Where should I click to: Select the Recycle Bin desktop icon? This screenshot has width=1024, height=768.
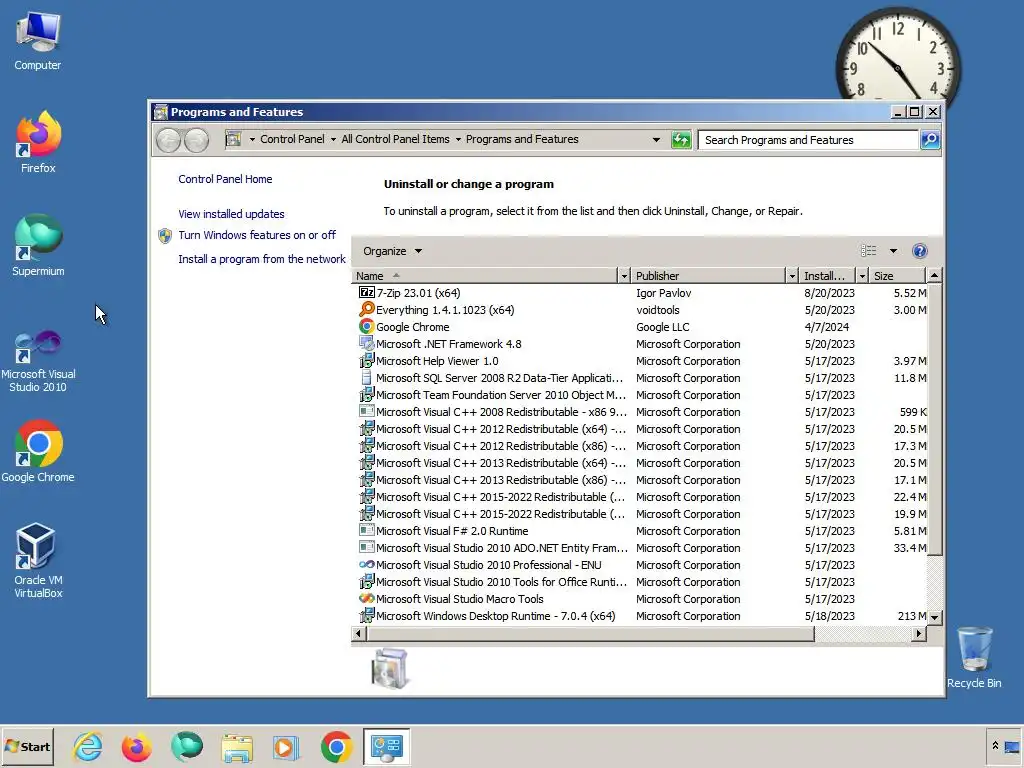point(974,657)
